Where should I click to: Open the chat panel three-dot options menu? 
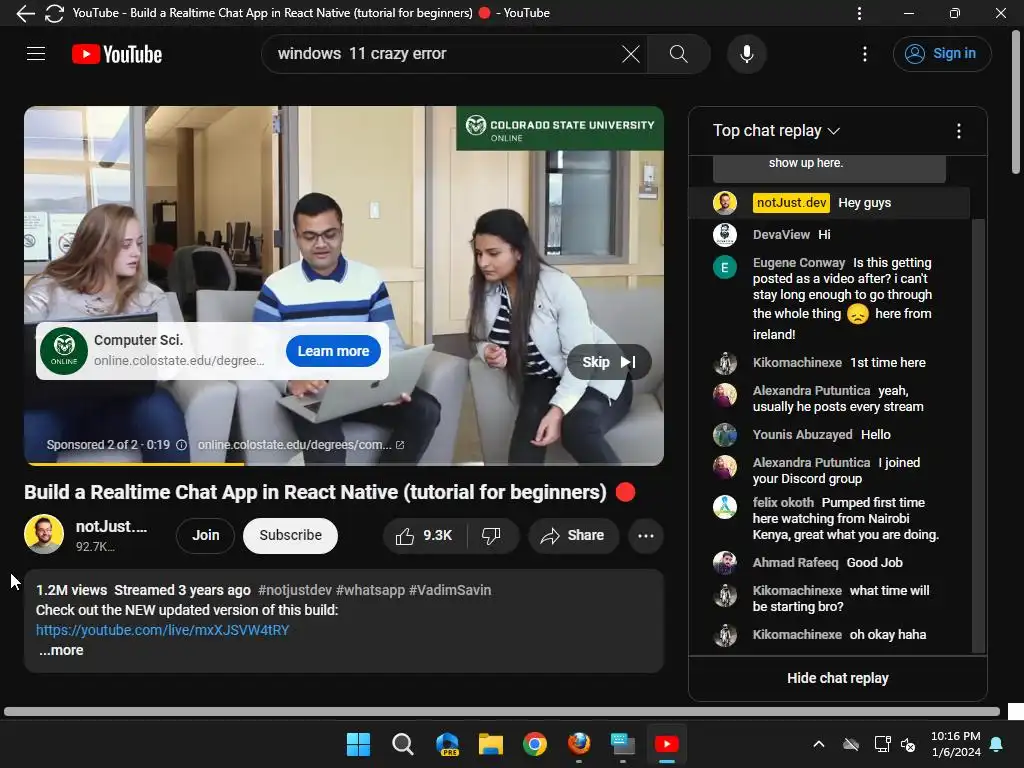959,131
